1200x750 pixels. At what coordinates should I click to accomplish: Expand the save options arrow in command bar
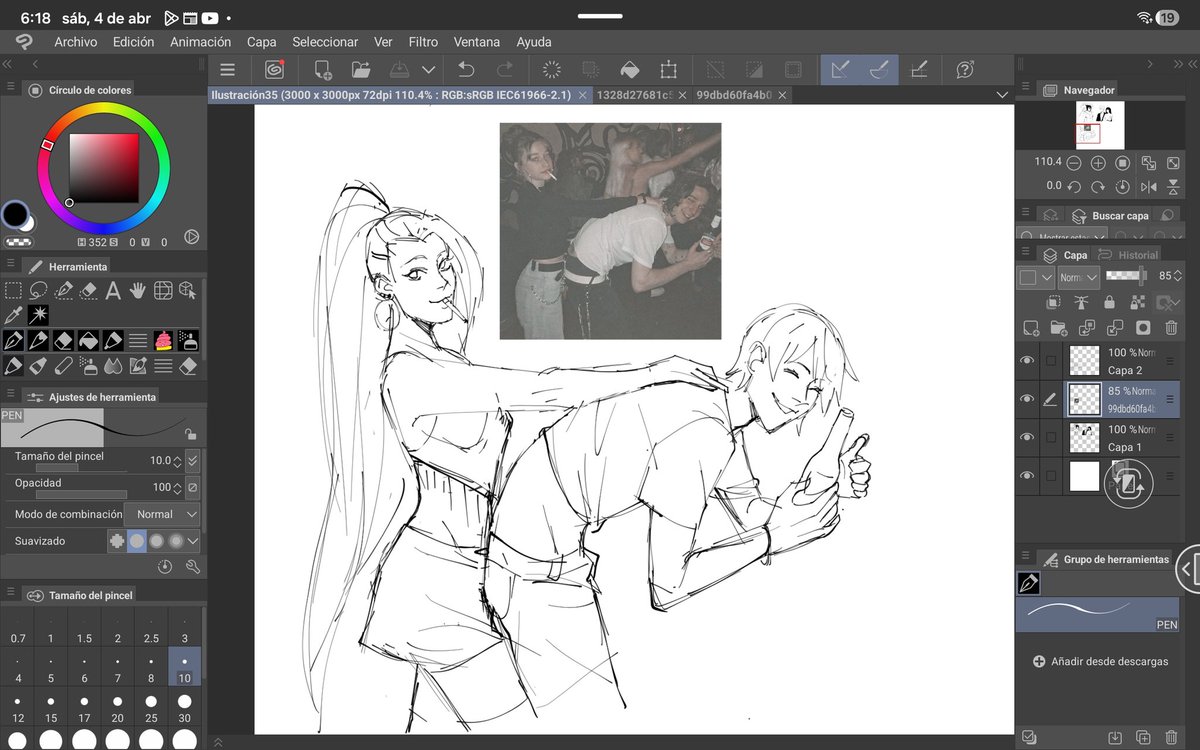pos(428,70)
